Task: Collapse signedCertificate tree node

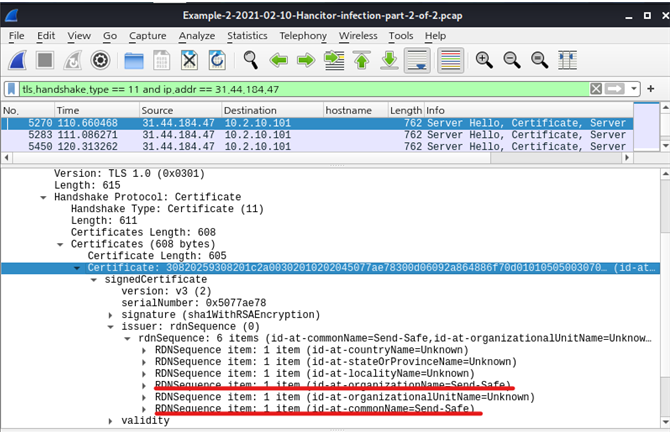Action: [x=94, y=280]
